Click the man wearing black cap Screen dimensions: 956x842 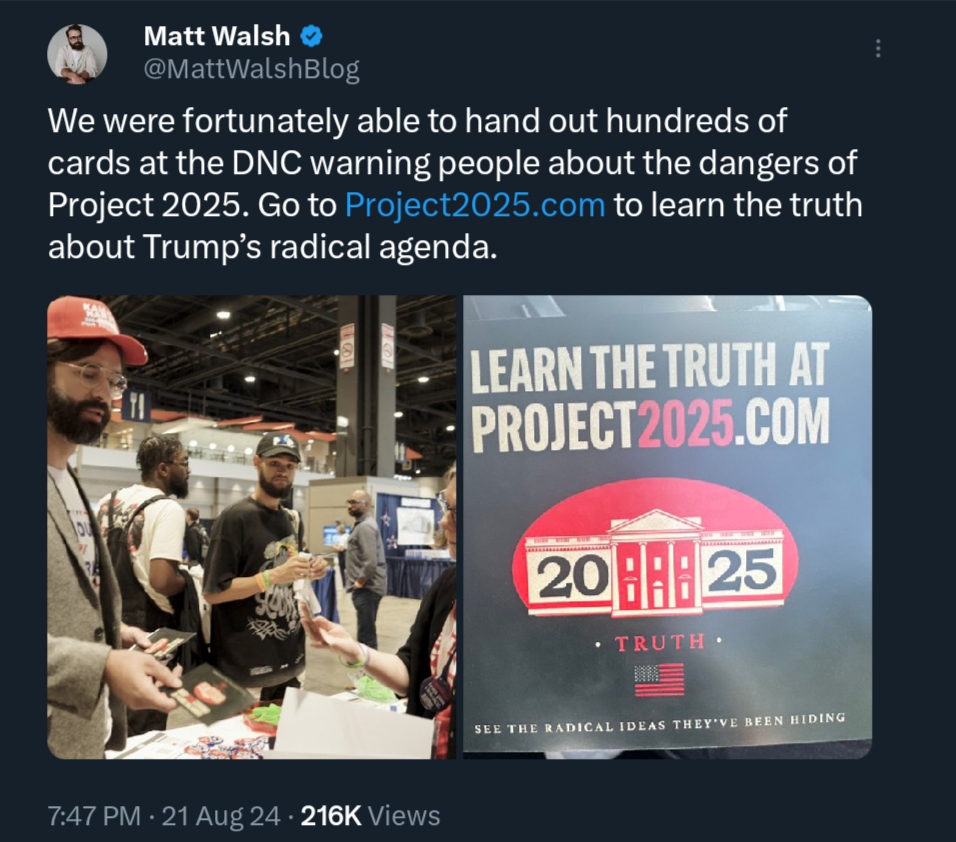262,564
